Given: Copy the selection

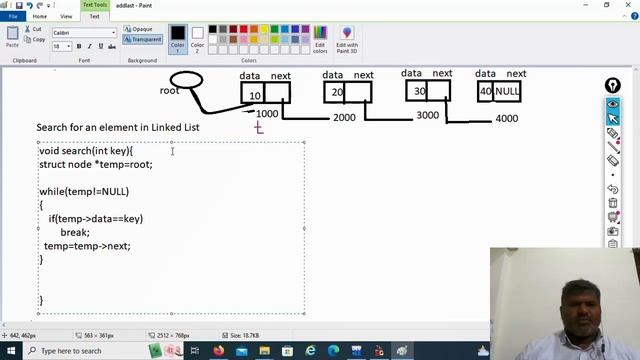Looking at the screenshot, I should click(35, 40).
